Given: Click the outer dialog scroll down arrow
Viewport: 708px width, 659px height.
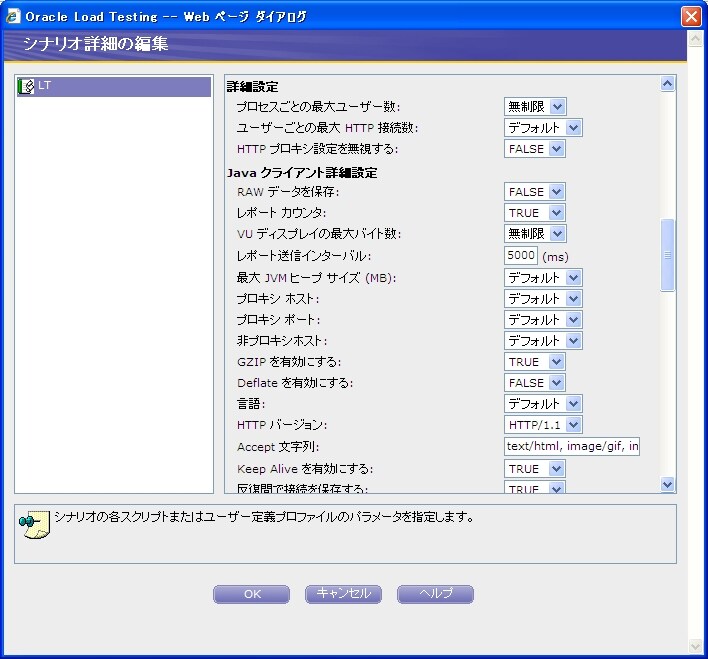Looking at the screenshot, I should (x=695, y=646).
